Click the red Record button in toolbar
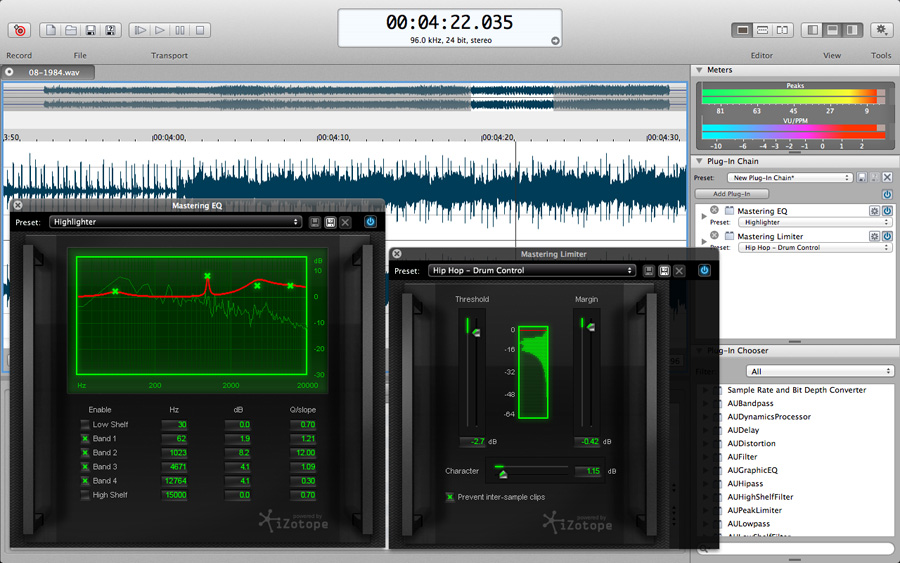 click(20, 30)
